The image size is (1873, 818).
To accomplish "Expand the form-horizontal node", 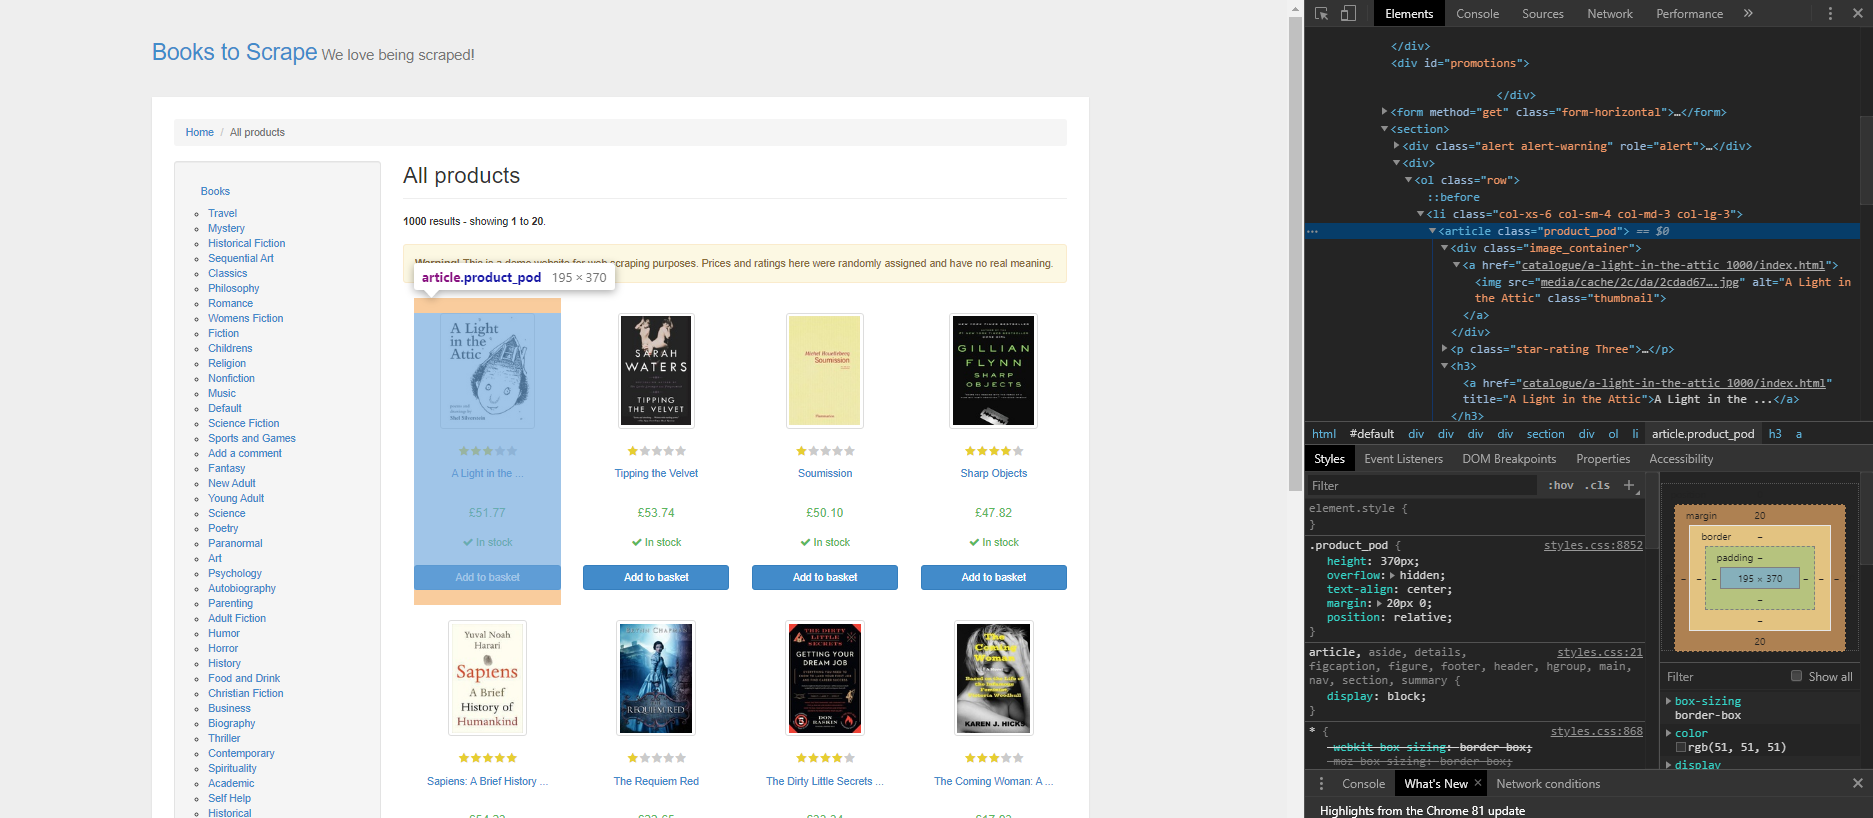I will tap(1384, 112).
